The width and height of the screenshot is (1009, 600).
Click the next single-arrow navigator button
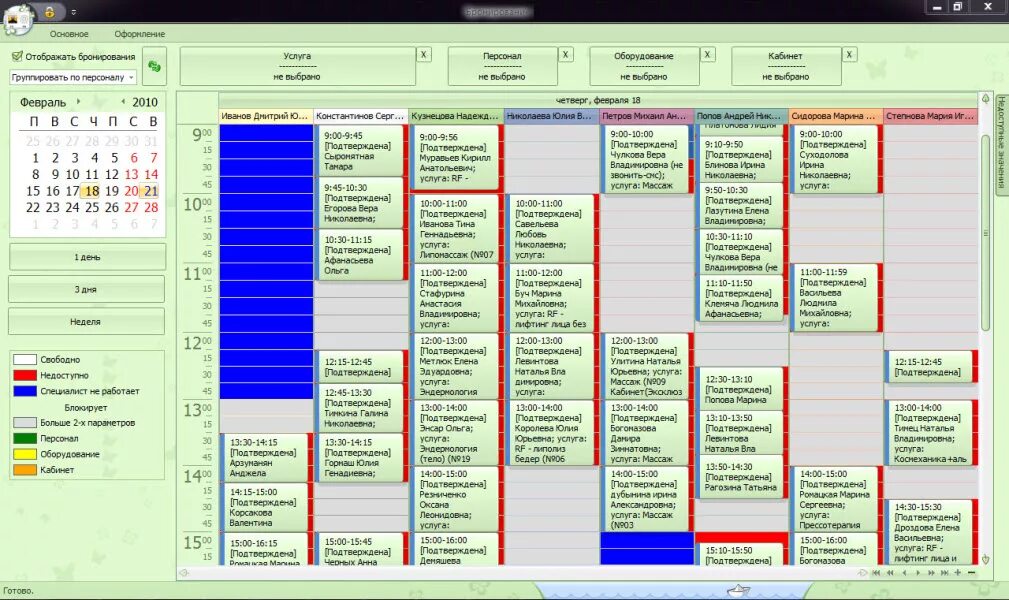point(918,572)
